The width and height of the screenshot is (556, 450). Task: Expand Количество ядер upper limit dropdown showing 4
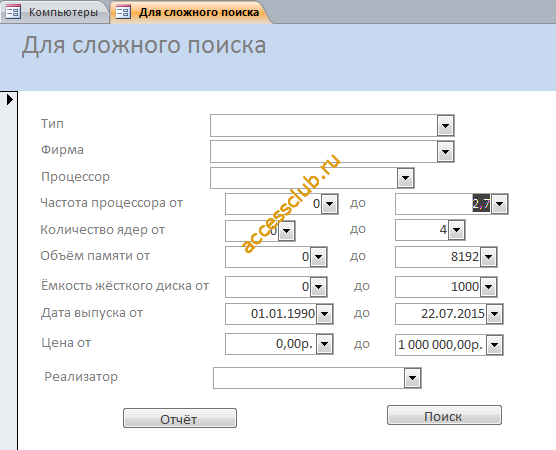[x=456, y=230]
